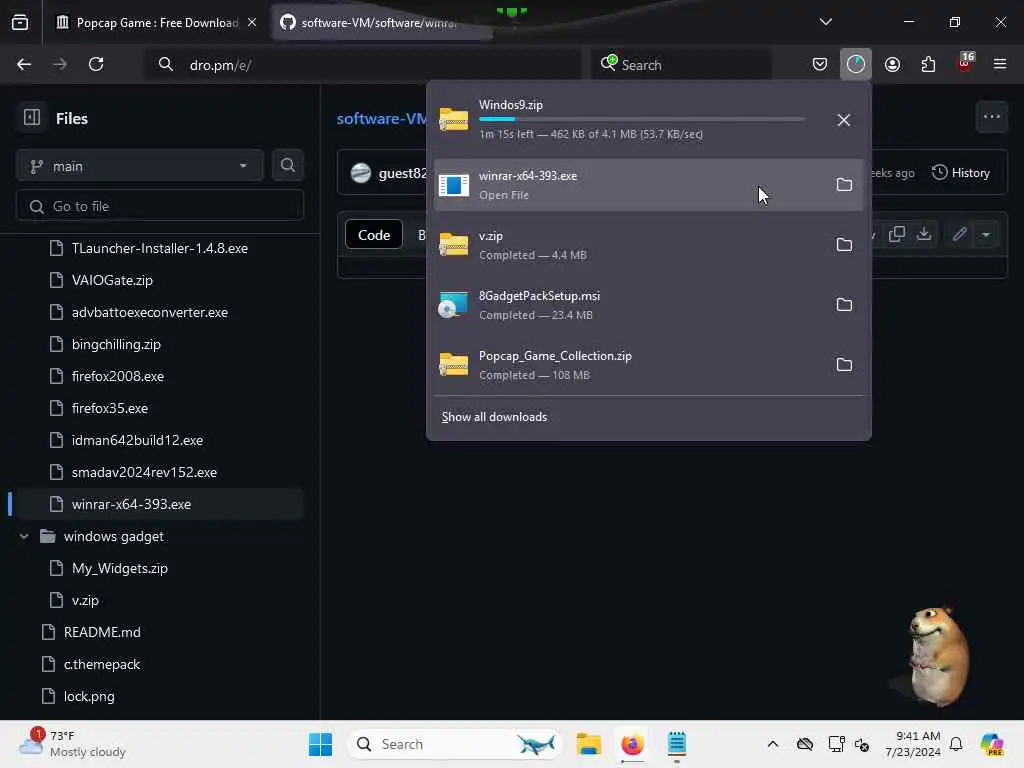Click the uBlock extension badge icon
Image resolution: width=1024 pixels, height=768 pixels.
tap(965, 63)
